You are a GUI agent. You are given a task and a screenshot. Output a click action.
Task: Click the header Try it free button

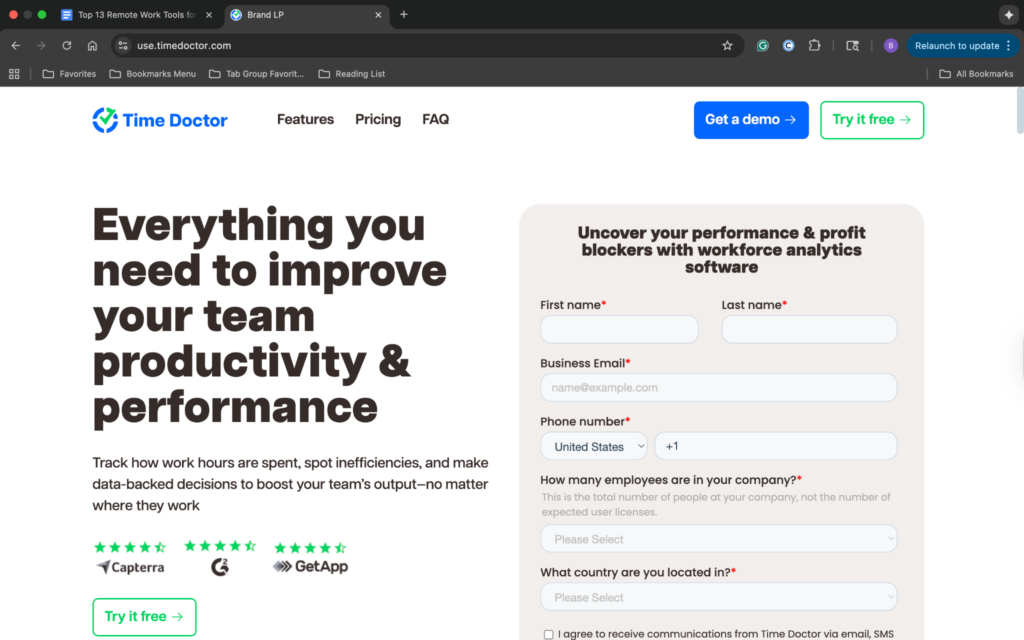coord(872,120)
